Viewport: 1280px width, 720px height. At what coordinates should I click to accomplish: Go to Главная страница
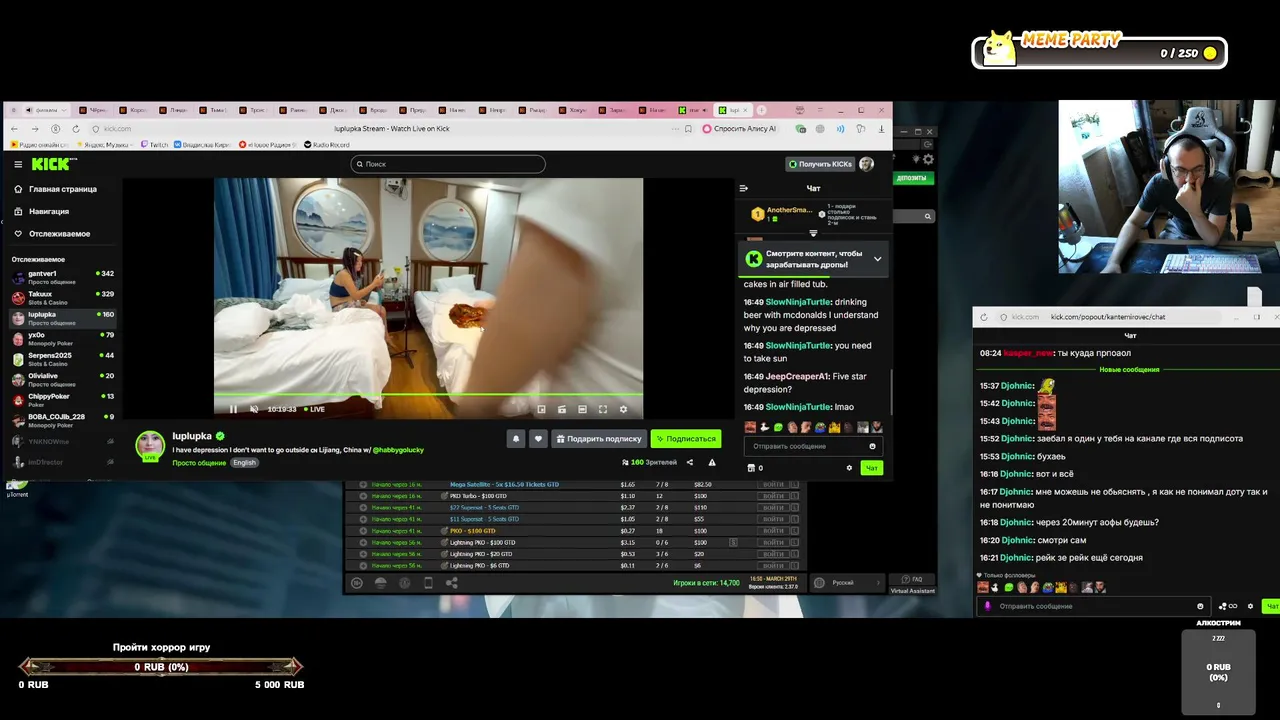click(x=56, y=189)
